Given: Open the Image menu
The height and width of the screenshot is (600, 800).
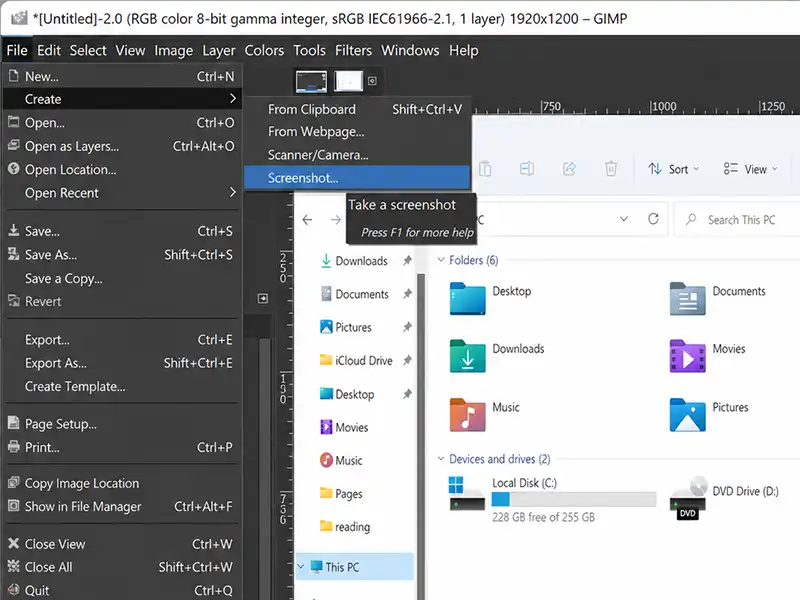Looking at the screenshot, I should (x=173, y=51).
